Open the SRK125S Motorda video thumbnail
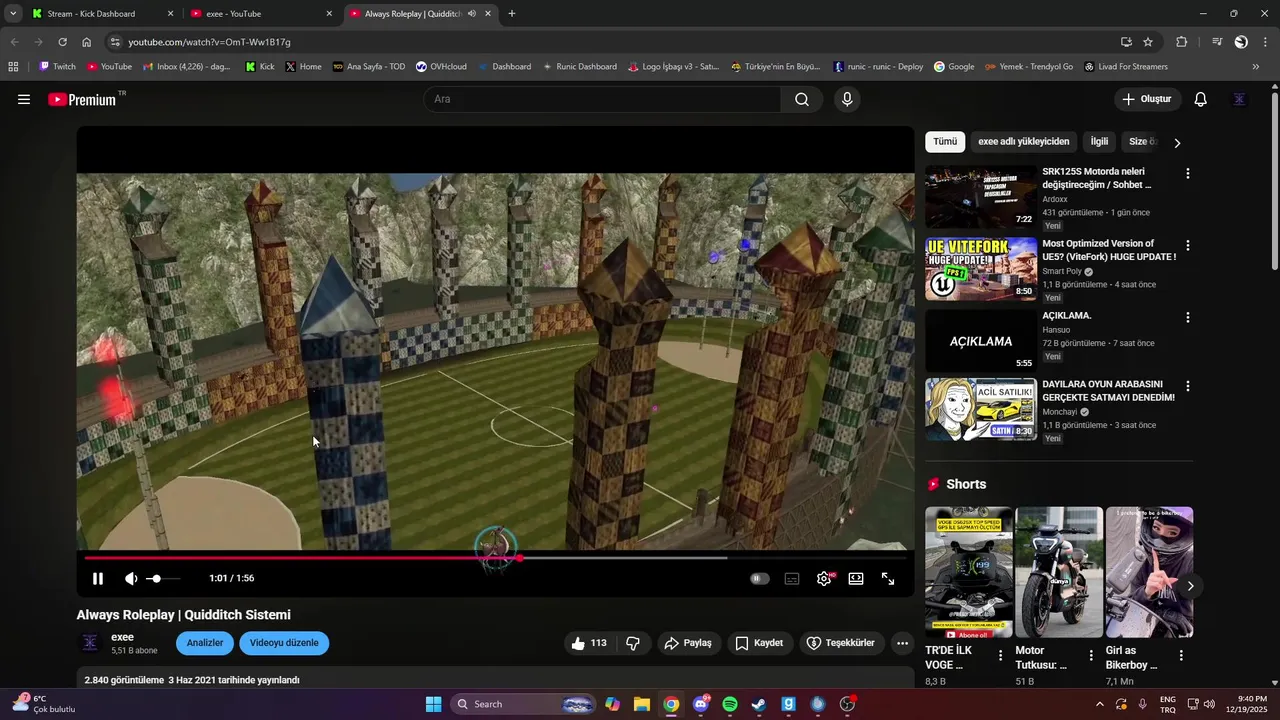 (981, 197)
